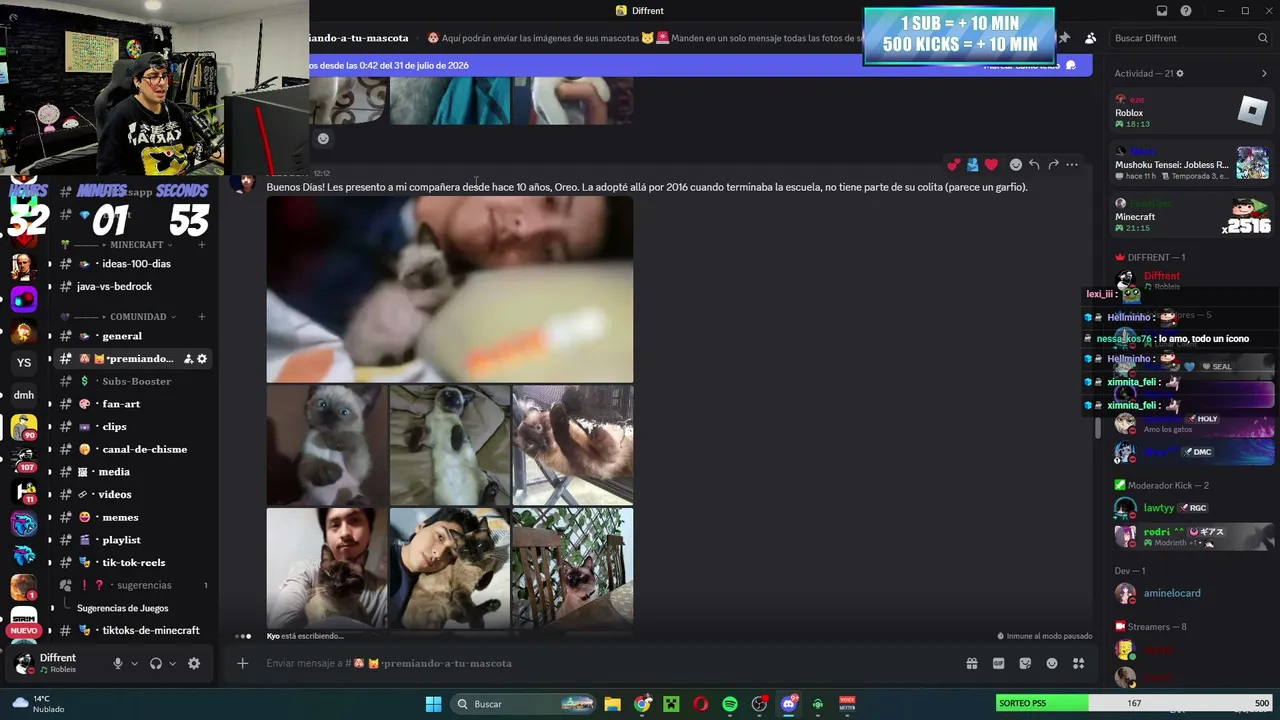
Task: Open the photo of man holding cat
Action: [327, 568]
